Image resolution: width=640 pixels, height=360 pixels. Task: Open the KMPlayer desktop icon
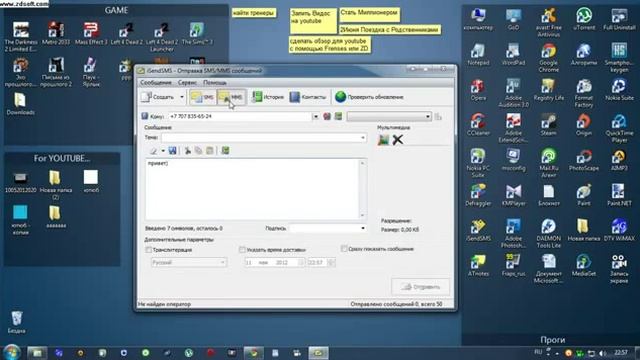[513, 195]
